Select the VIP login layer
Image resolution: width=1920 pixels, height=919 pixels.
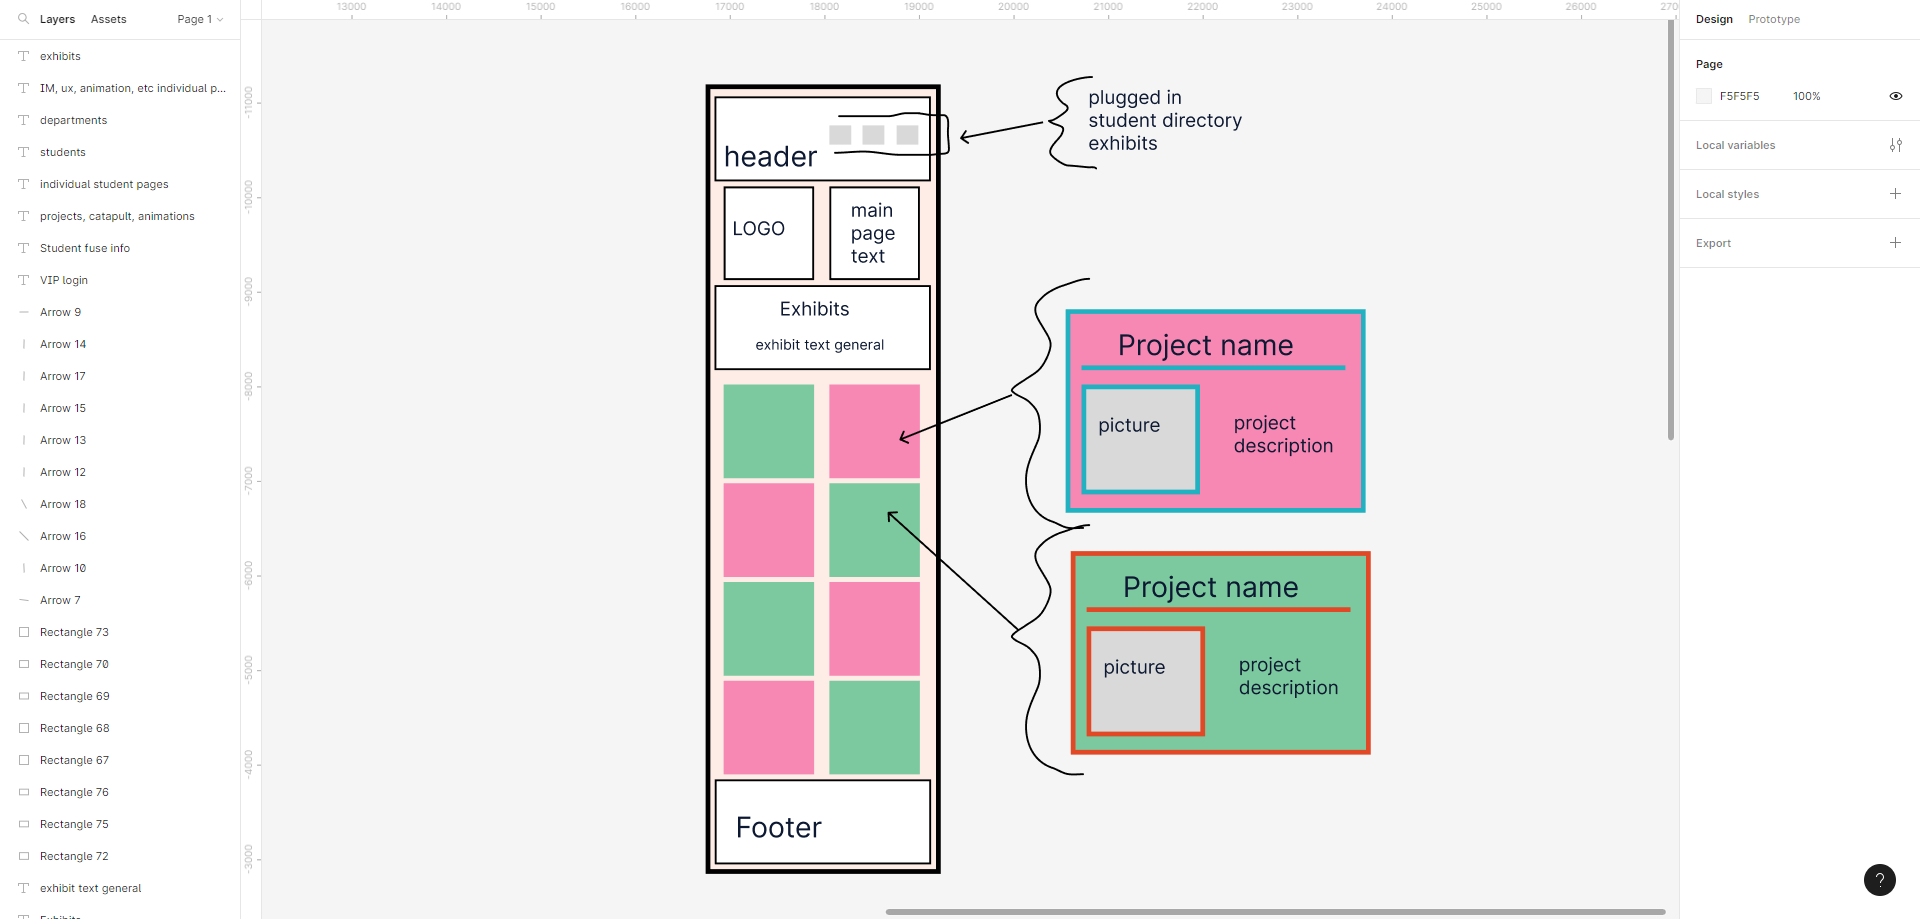tap(64, 280)
